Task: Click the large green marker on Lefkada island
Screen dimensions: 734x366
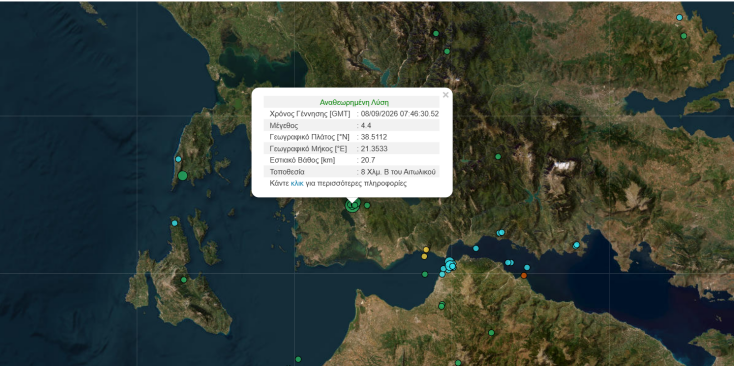Action: pyautogui.click(x=183, y=176)
